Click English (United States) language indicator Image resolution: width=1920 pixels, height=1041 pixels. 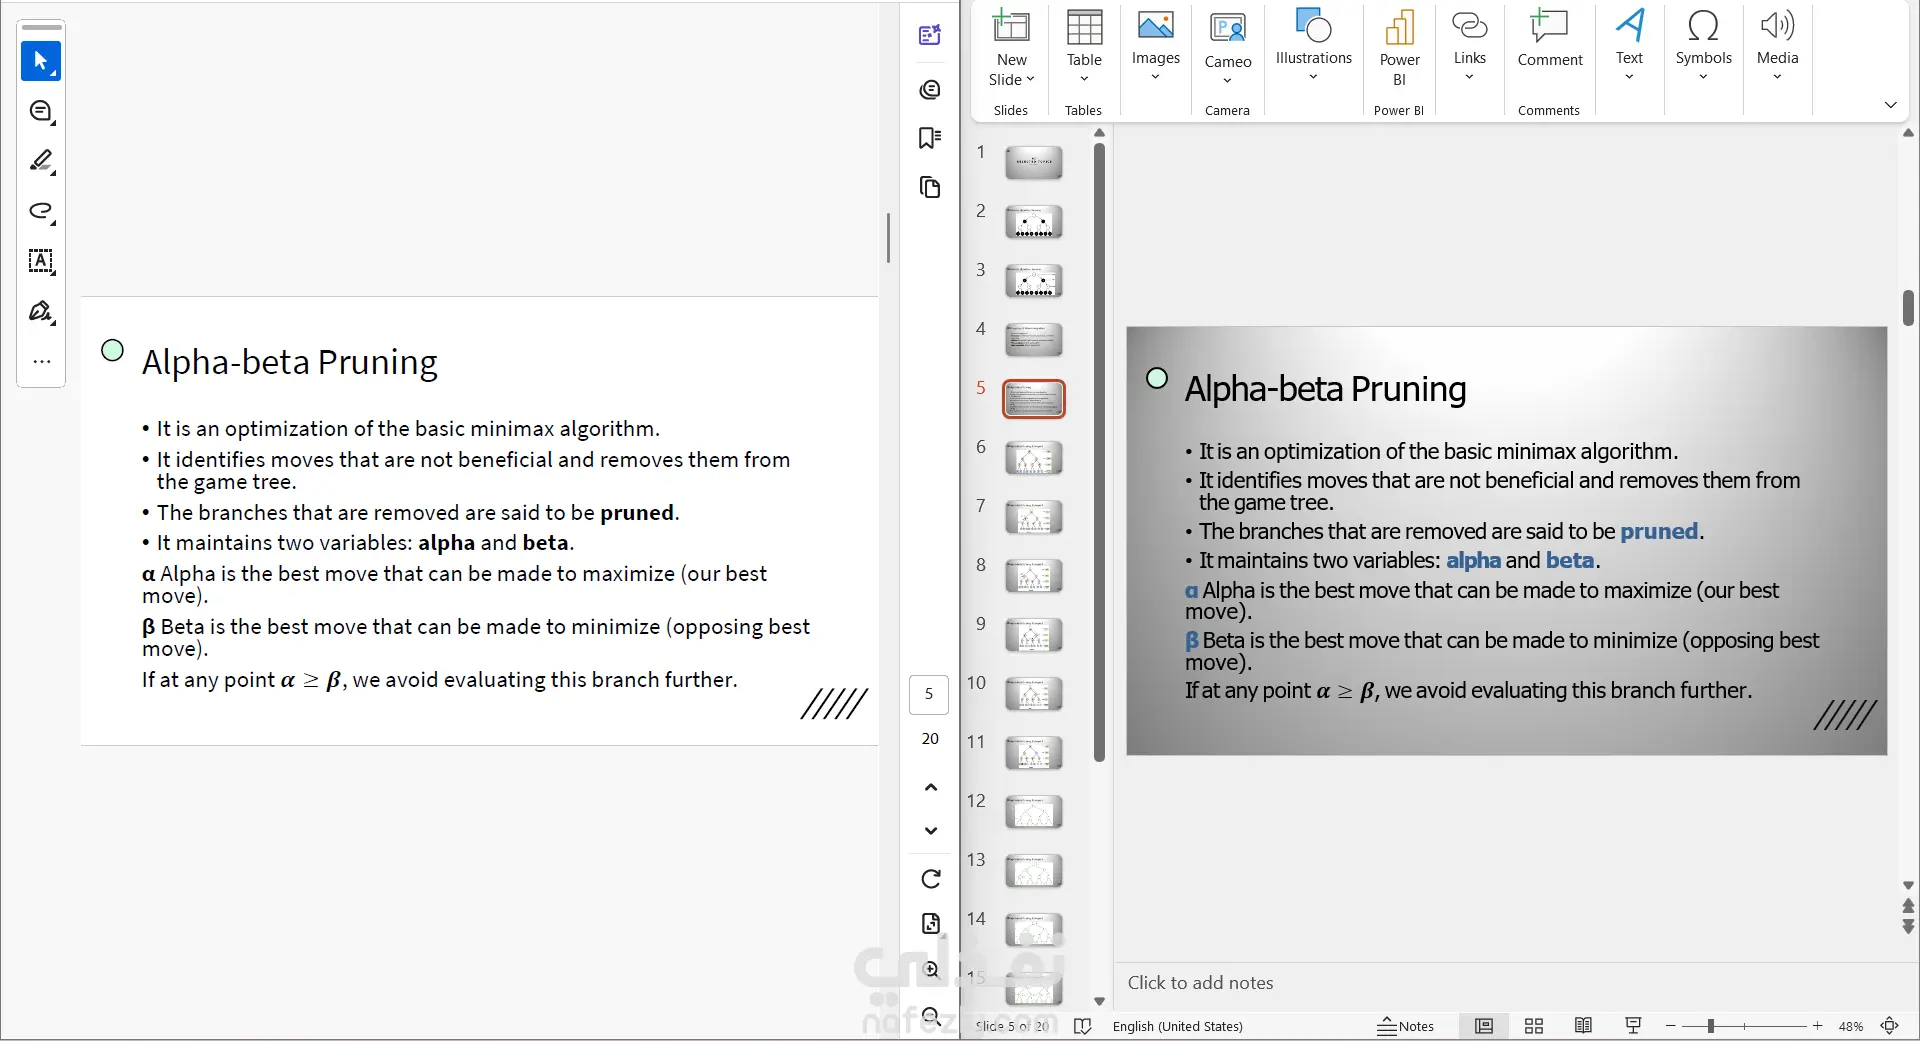point(1177,1026)
